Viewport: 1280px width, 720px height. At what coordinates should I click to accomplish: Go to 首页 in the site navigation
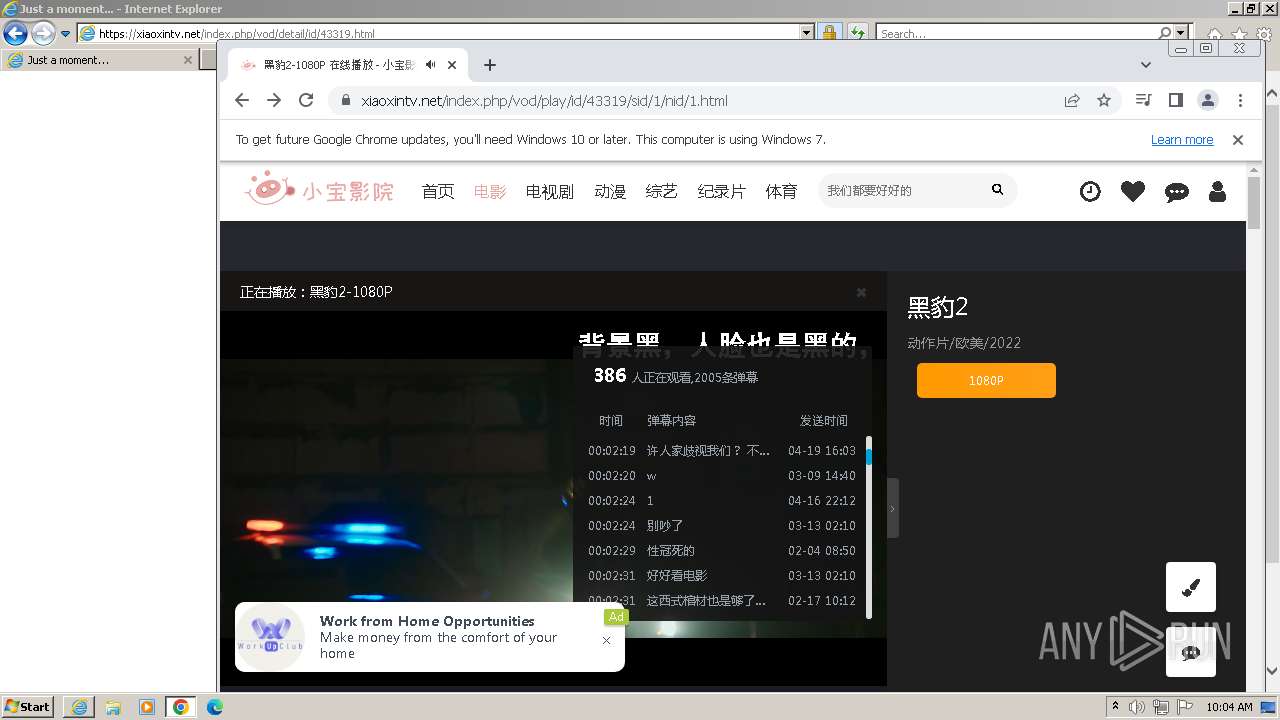click(x=438, y=191)
